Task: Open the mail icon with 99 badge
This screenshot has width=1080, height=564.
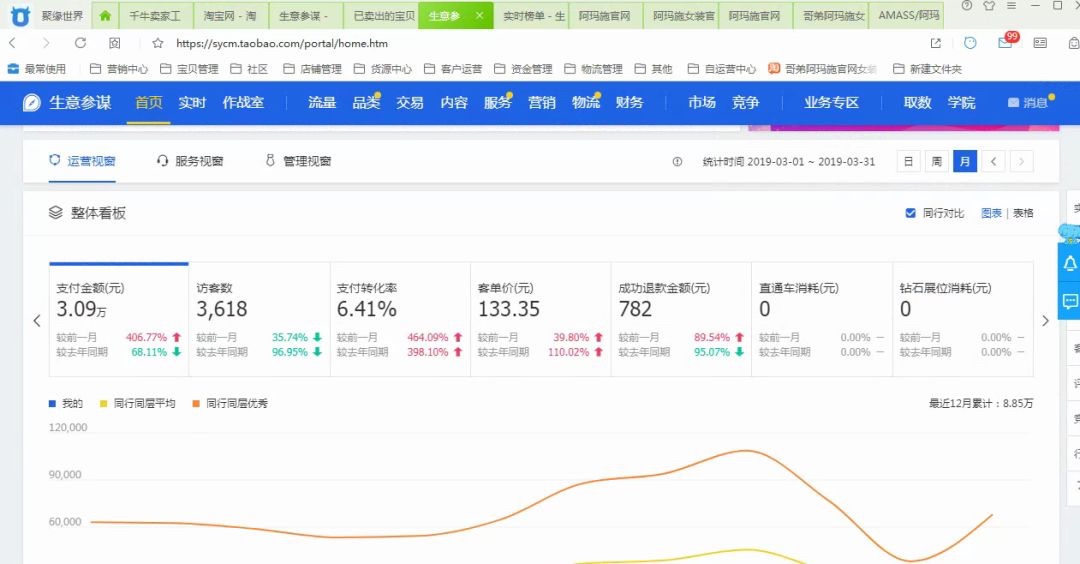Action: point(1006,42)
